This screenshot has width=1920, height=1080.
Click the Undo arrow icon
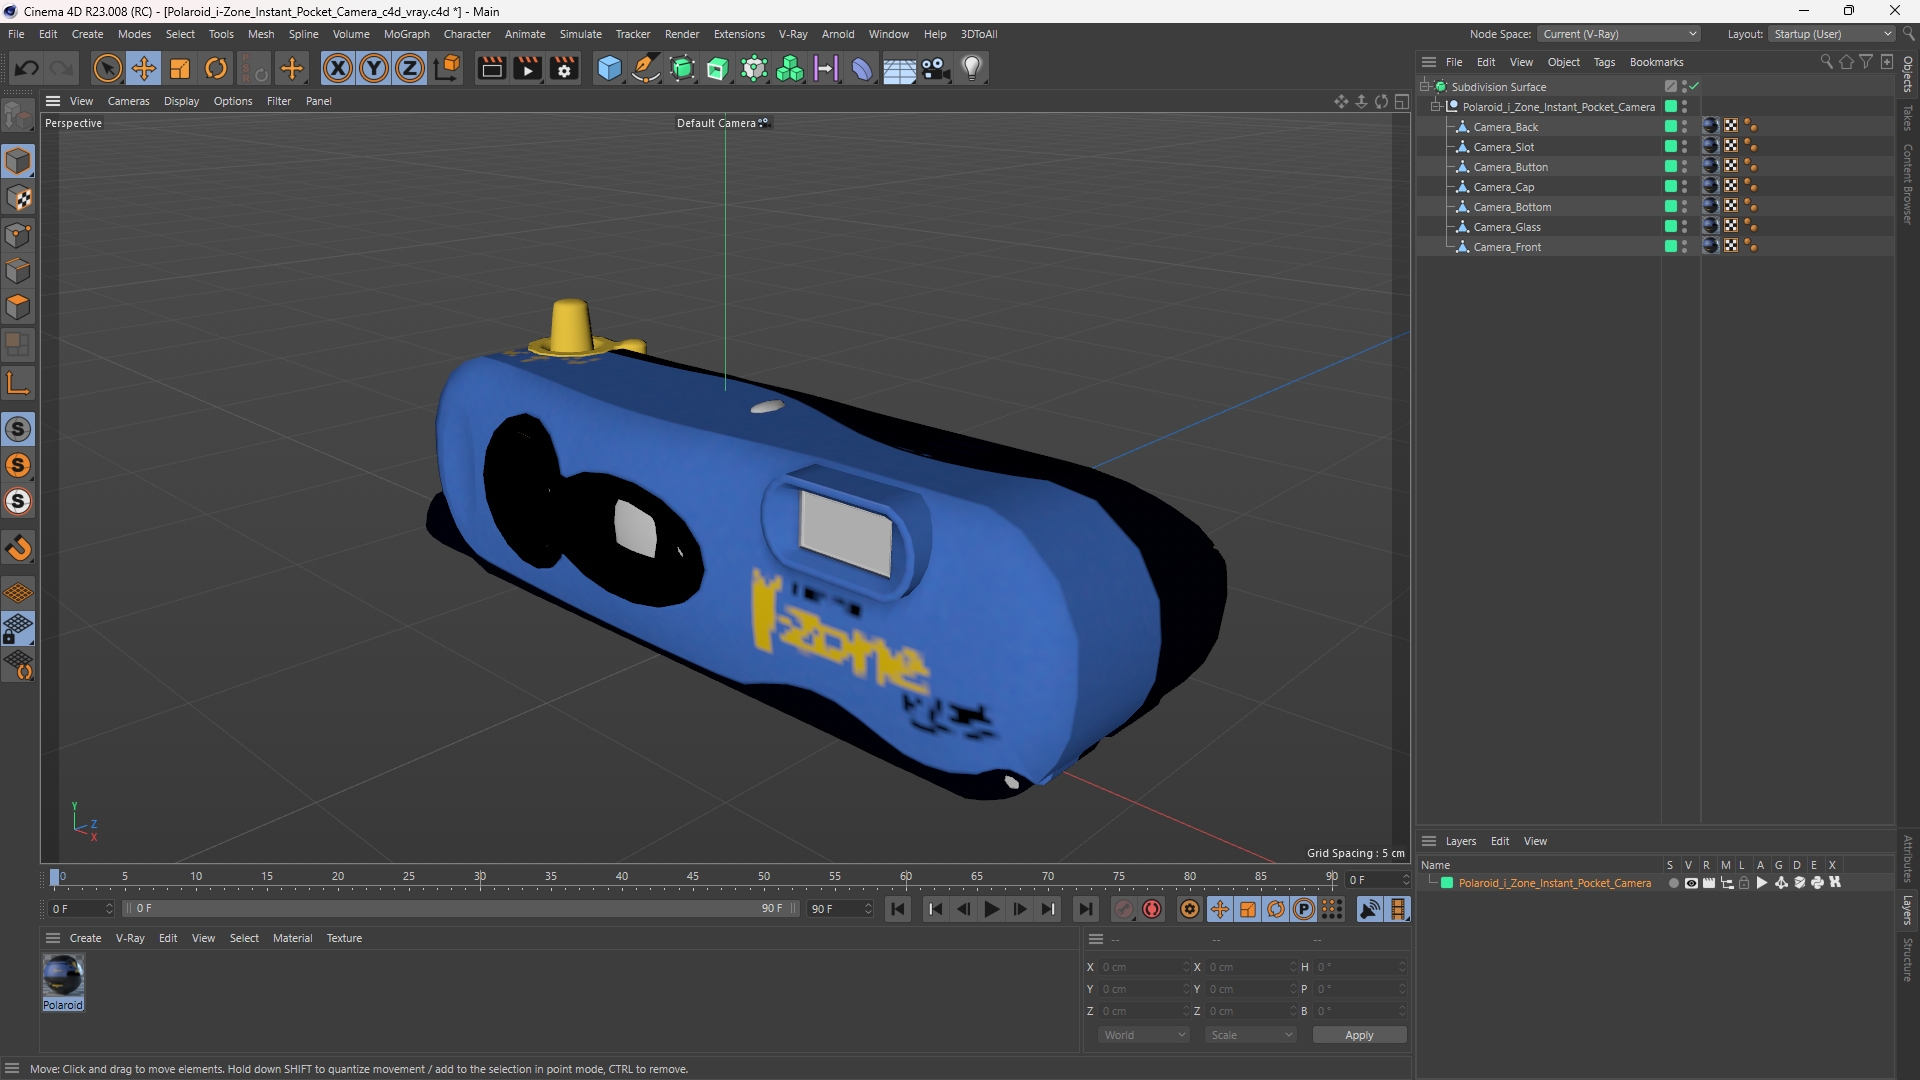point(27,68)
